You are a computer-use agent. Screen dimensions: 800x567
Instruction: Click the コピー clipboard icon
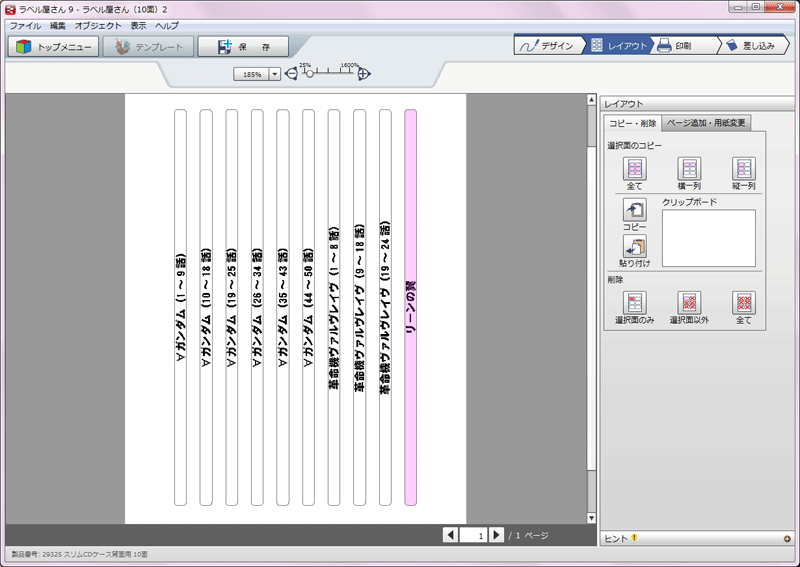click(635, 210)
